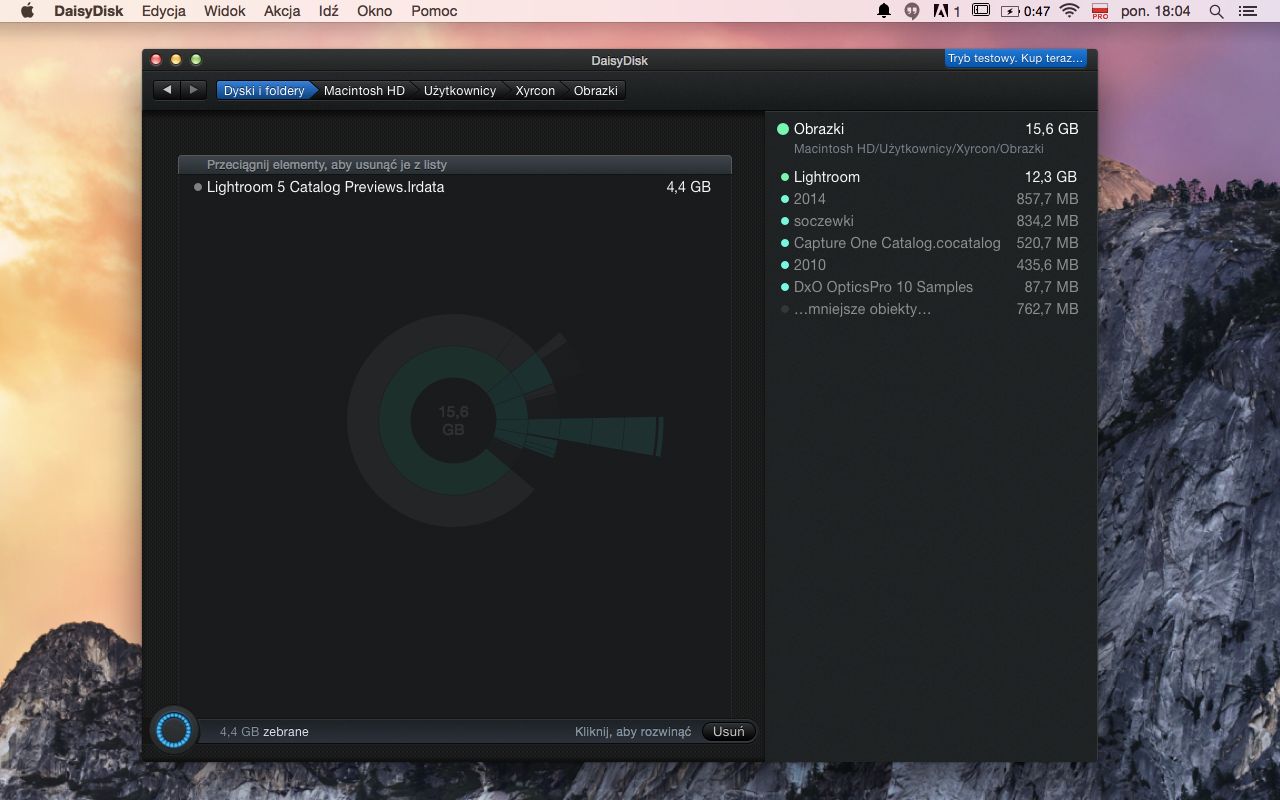Click the battery status 0:47
1280x800 pixels.
click(1027, 11)
